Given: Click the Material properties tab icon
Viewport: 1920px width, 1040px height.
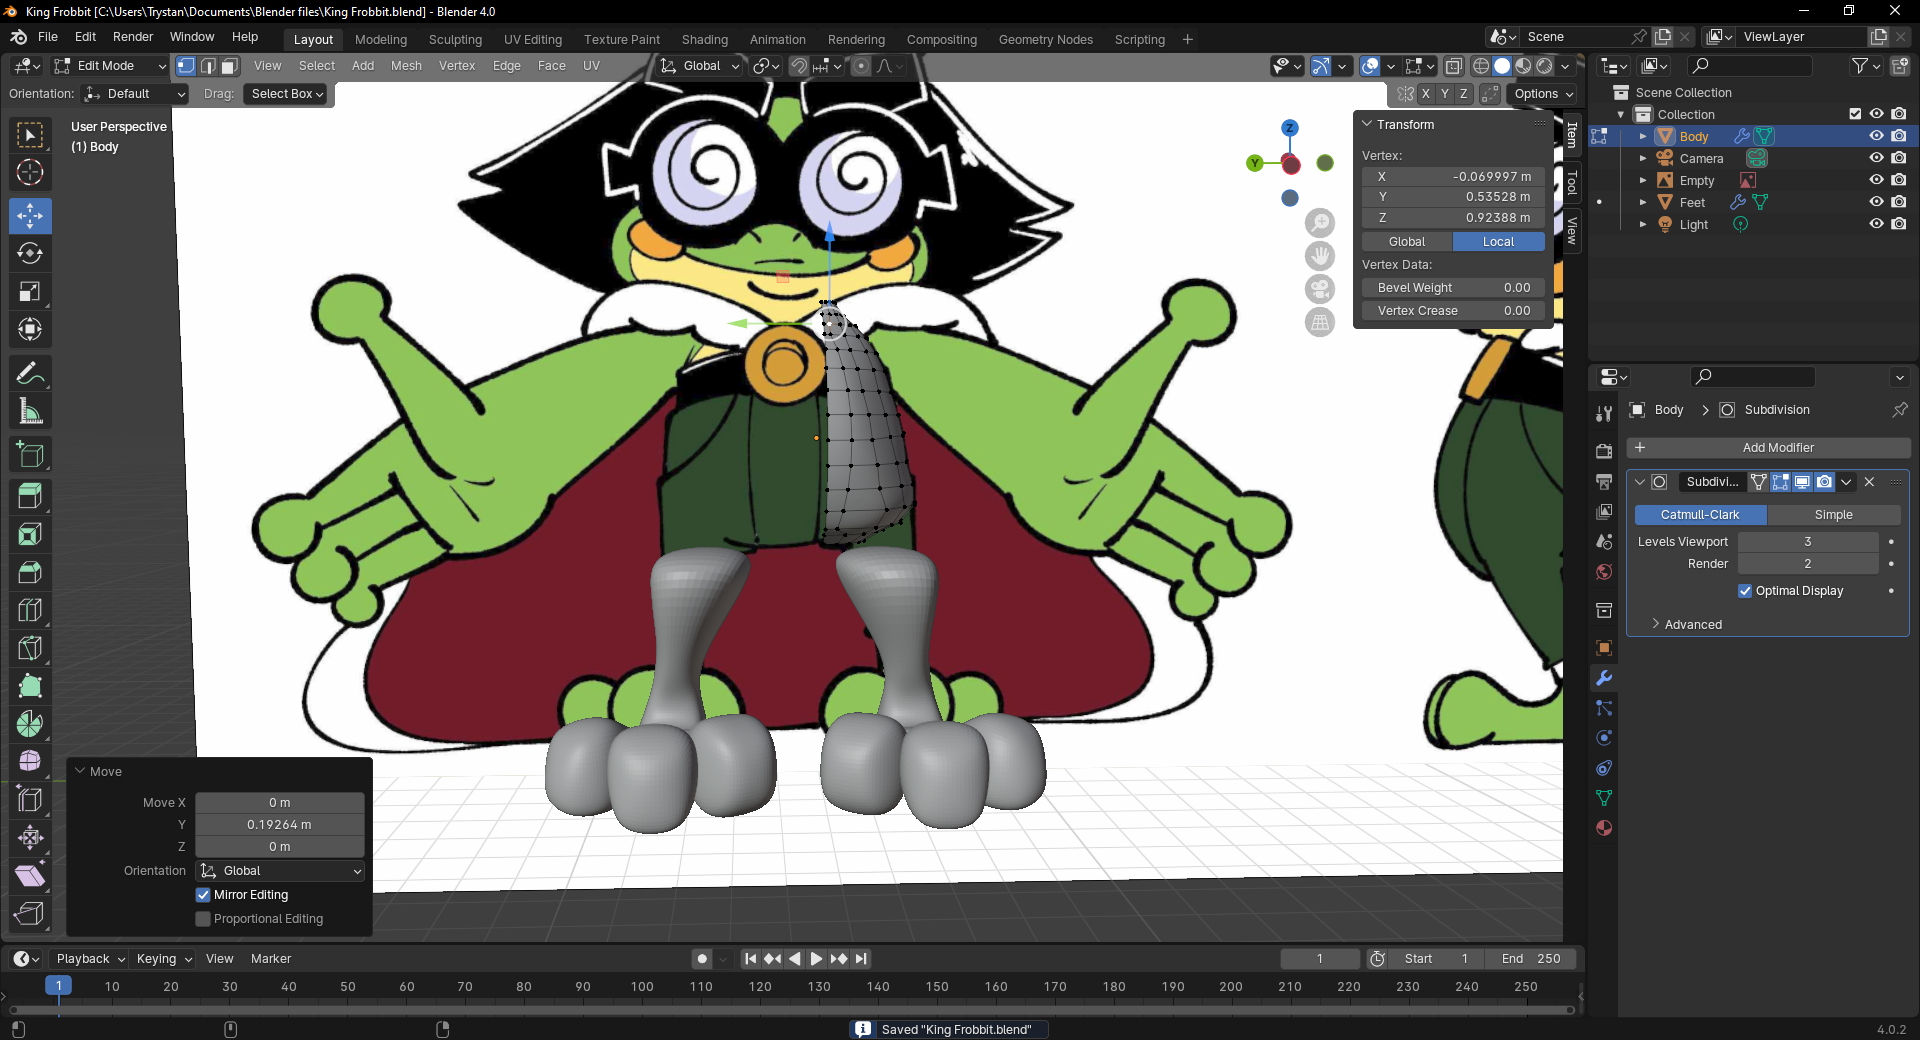Looking at the screenshot, I should [x=1604, y=828].
